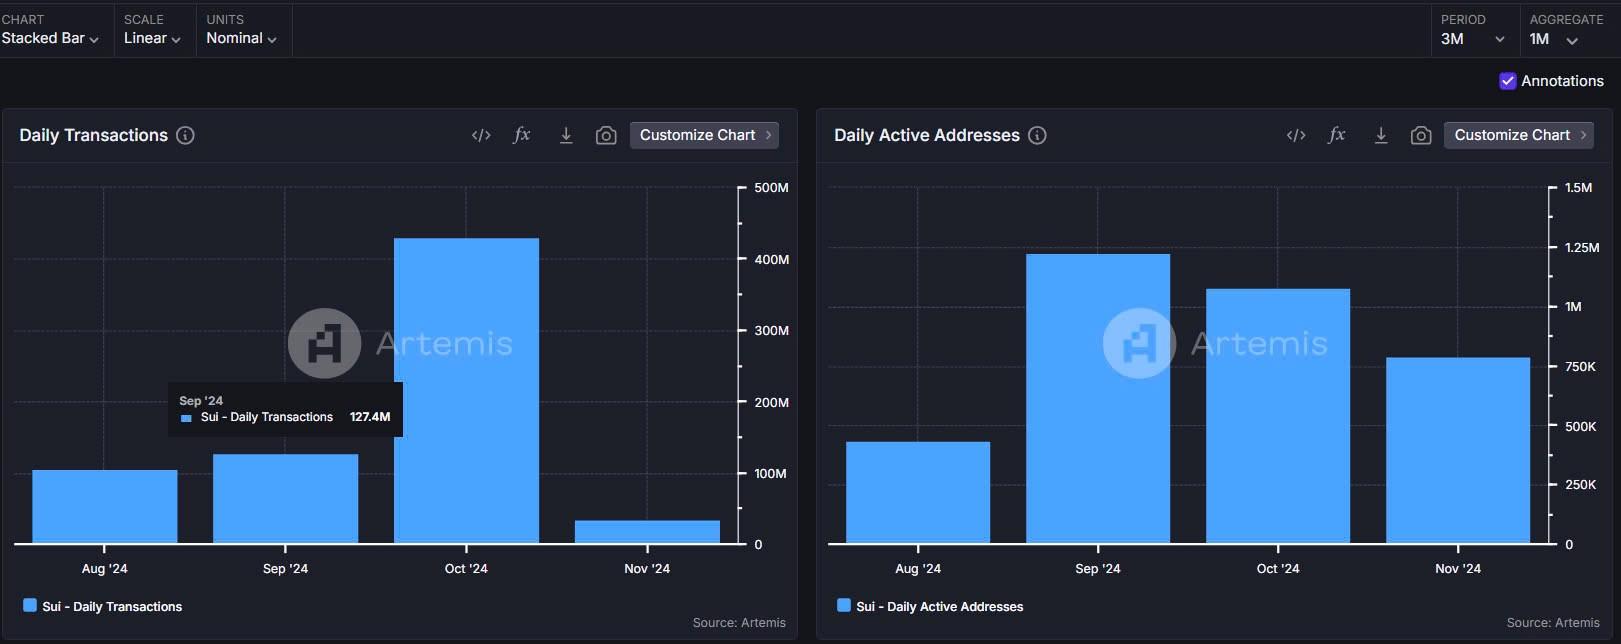Open the Chart type Stacked Bar dropdown

[50, 38]
